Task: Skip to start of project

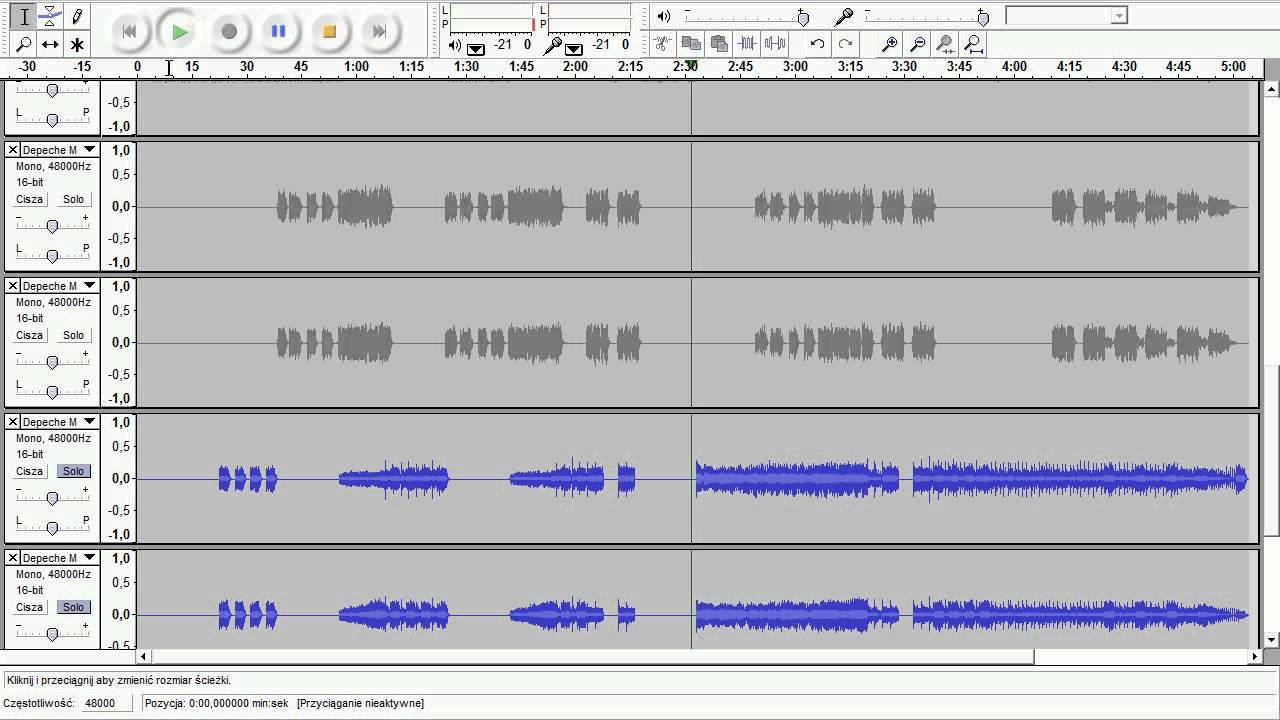Action: click(x=129, y=31)
